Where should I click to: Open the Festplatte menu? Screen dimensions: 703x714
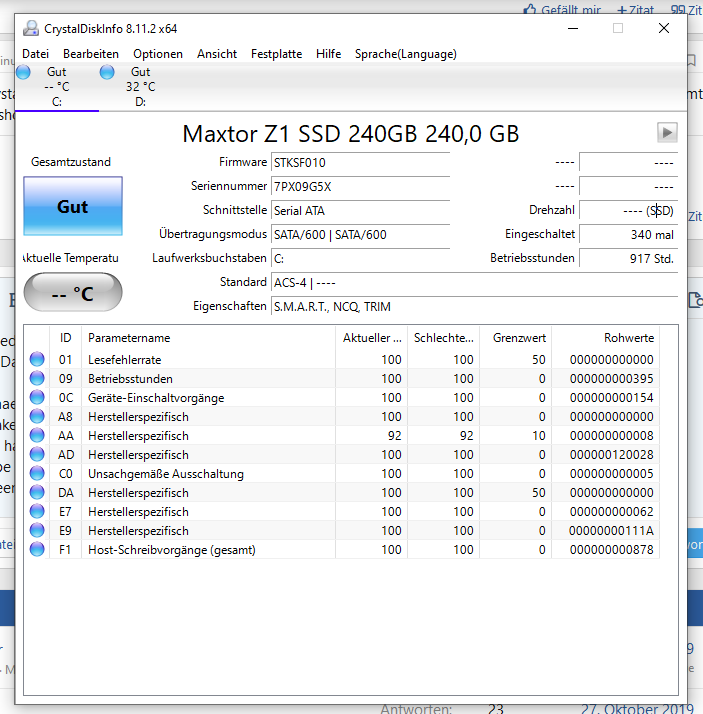click(276, 54)
